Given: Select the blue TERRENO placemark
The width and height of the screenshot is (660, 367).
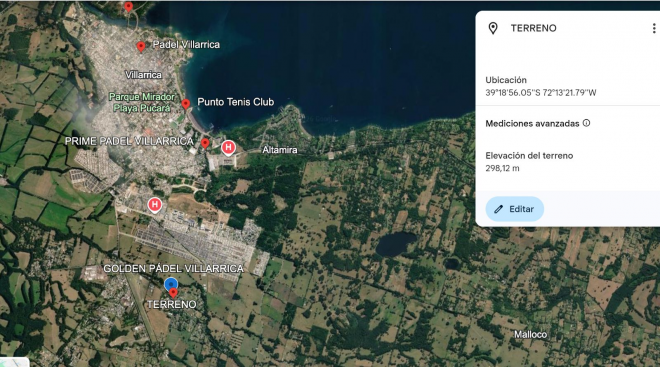Looking at the screenshot, I should (170, 283).
